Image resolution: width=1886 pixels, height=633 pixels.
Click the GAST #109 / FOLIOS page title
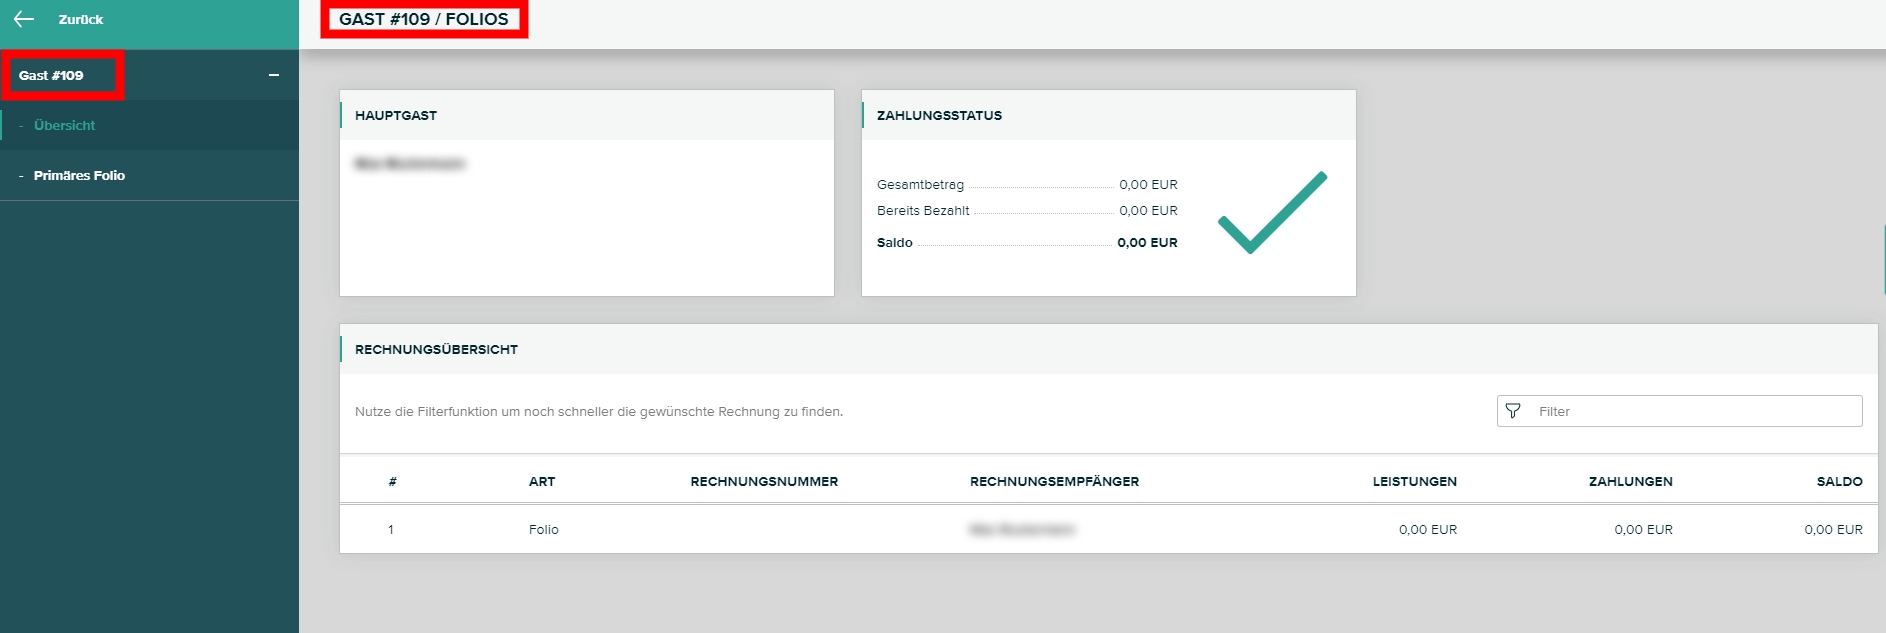423,19
